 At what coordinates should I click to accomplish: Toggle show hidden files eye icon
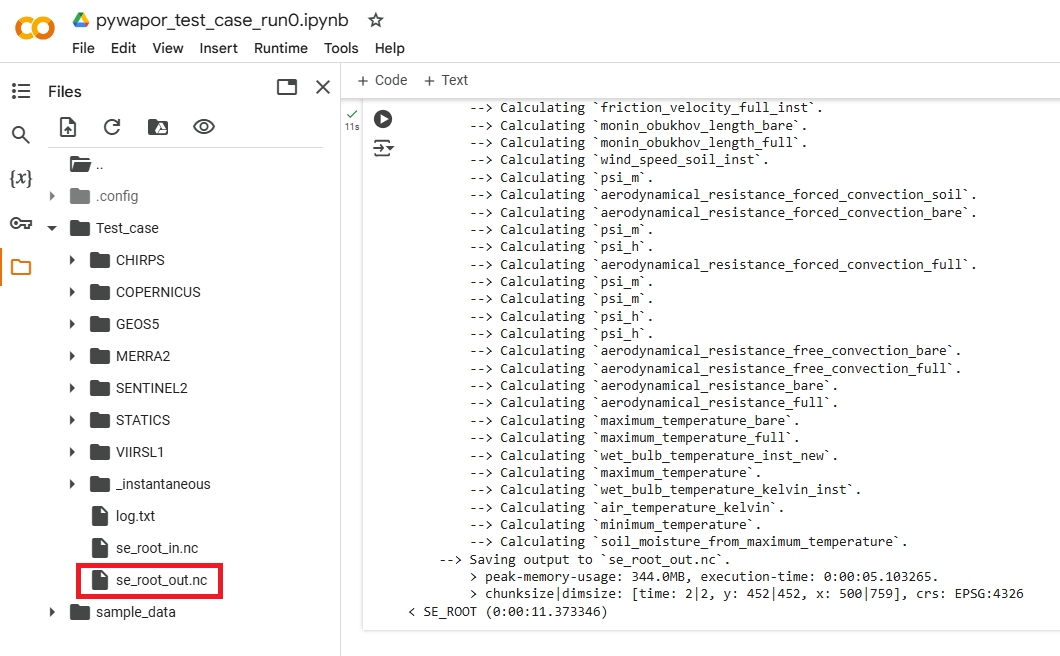click(x=204, y=127)
